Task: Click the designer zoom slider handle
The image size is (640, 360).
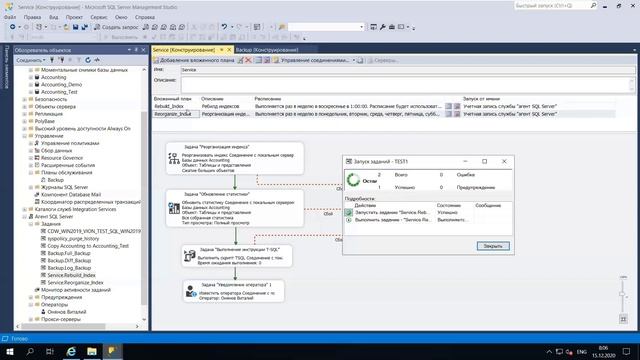Action: point(622,294)
